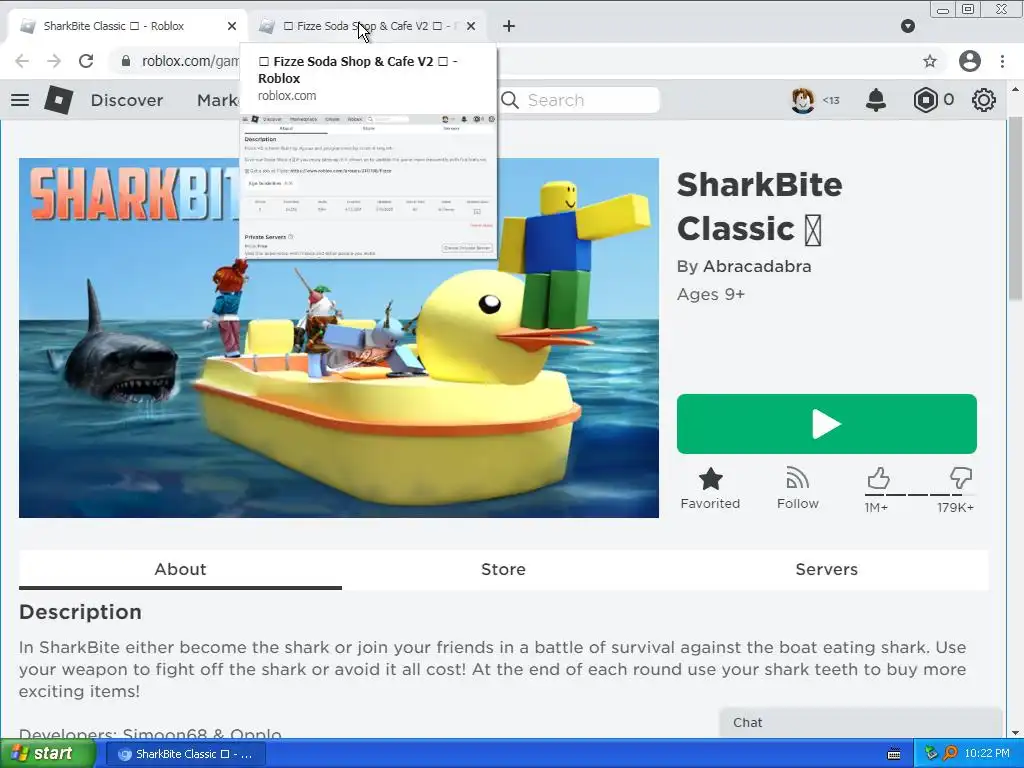The width and height of the screenshot is (1024, 768).
Task: Open the Discover page
Action: [x=127, y=100]
